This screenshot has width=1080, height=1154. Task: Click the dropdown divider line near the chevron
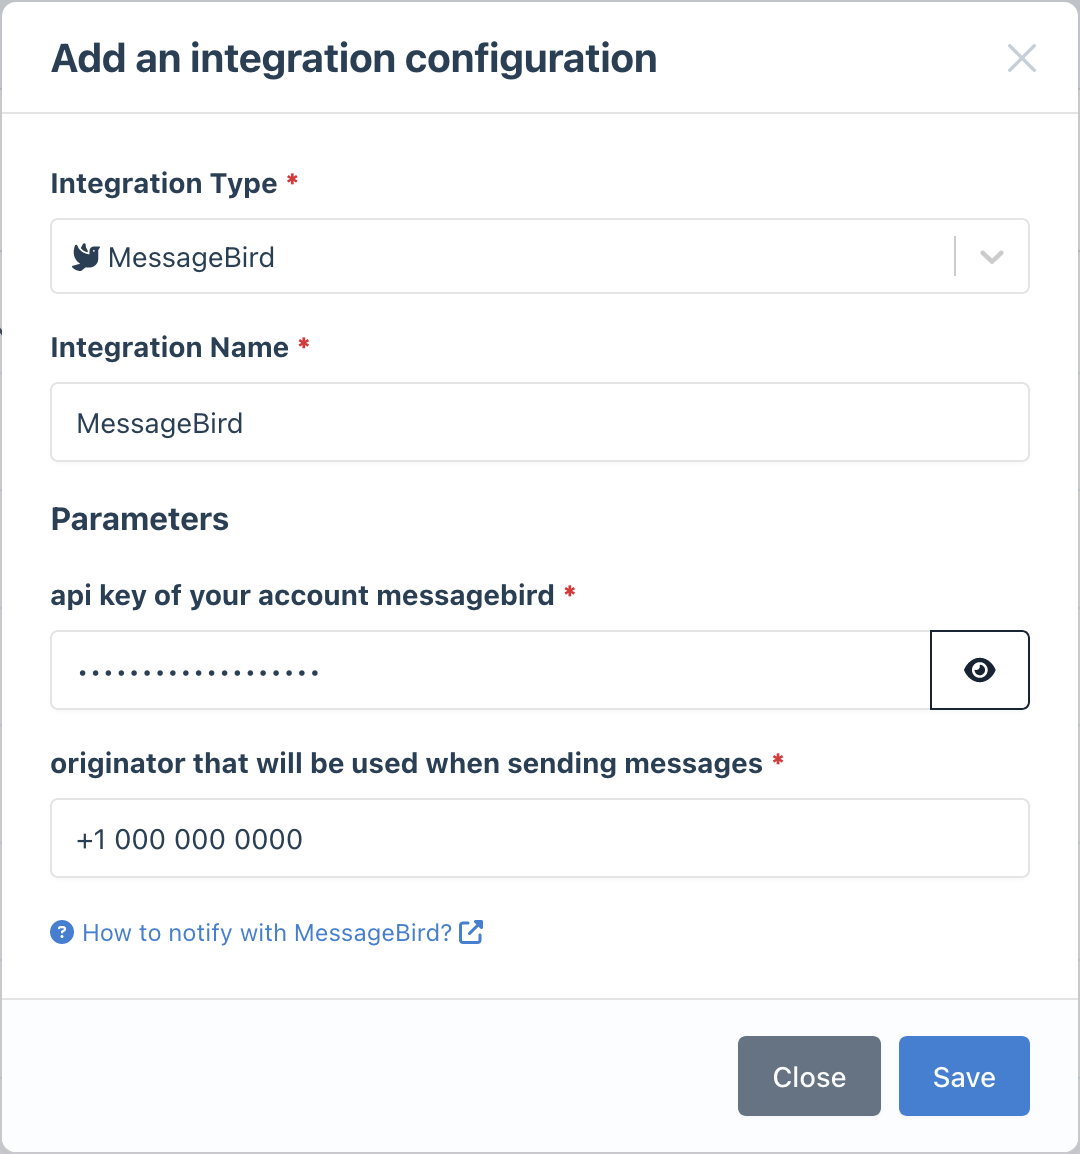954,256
